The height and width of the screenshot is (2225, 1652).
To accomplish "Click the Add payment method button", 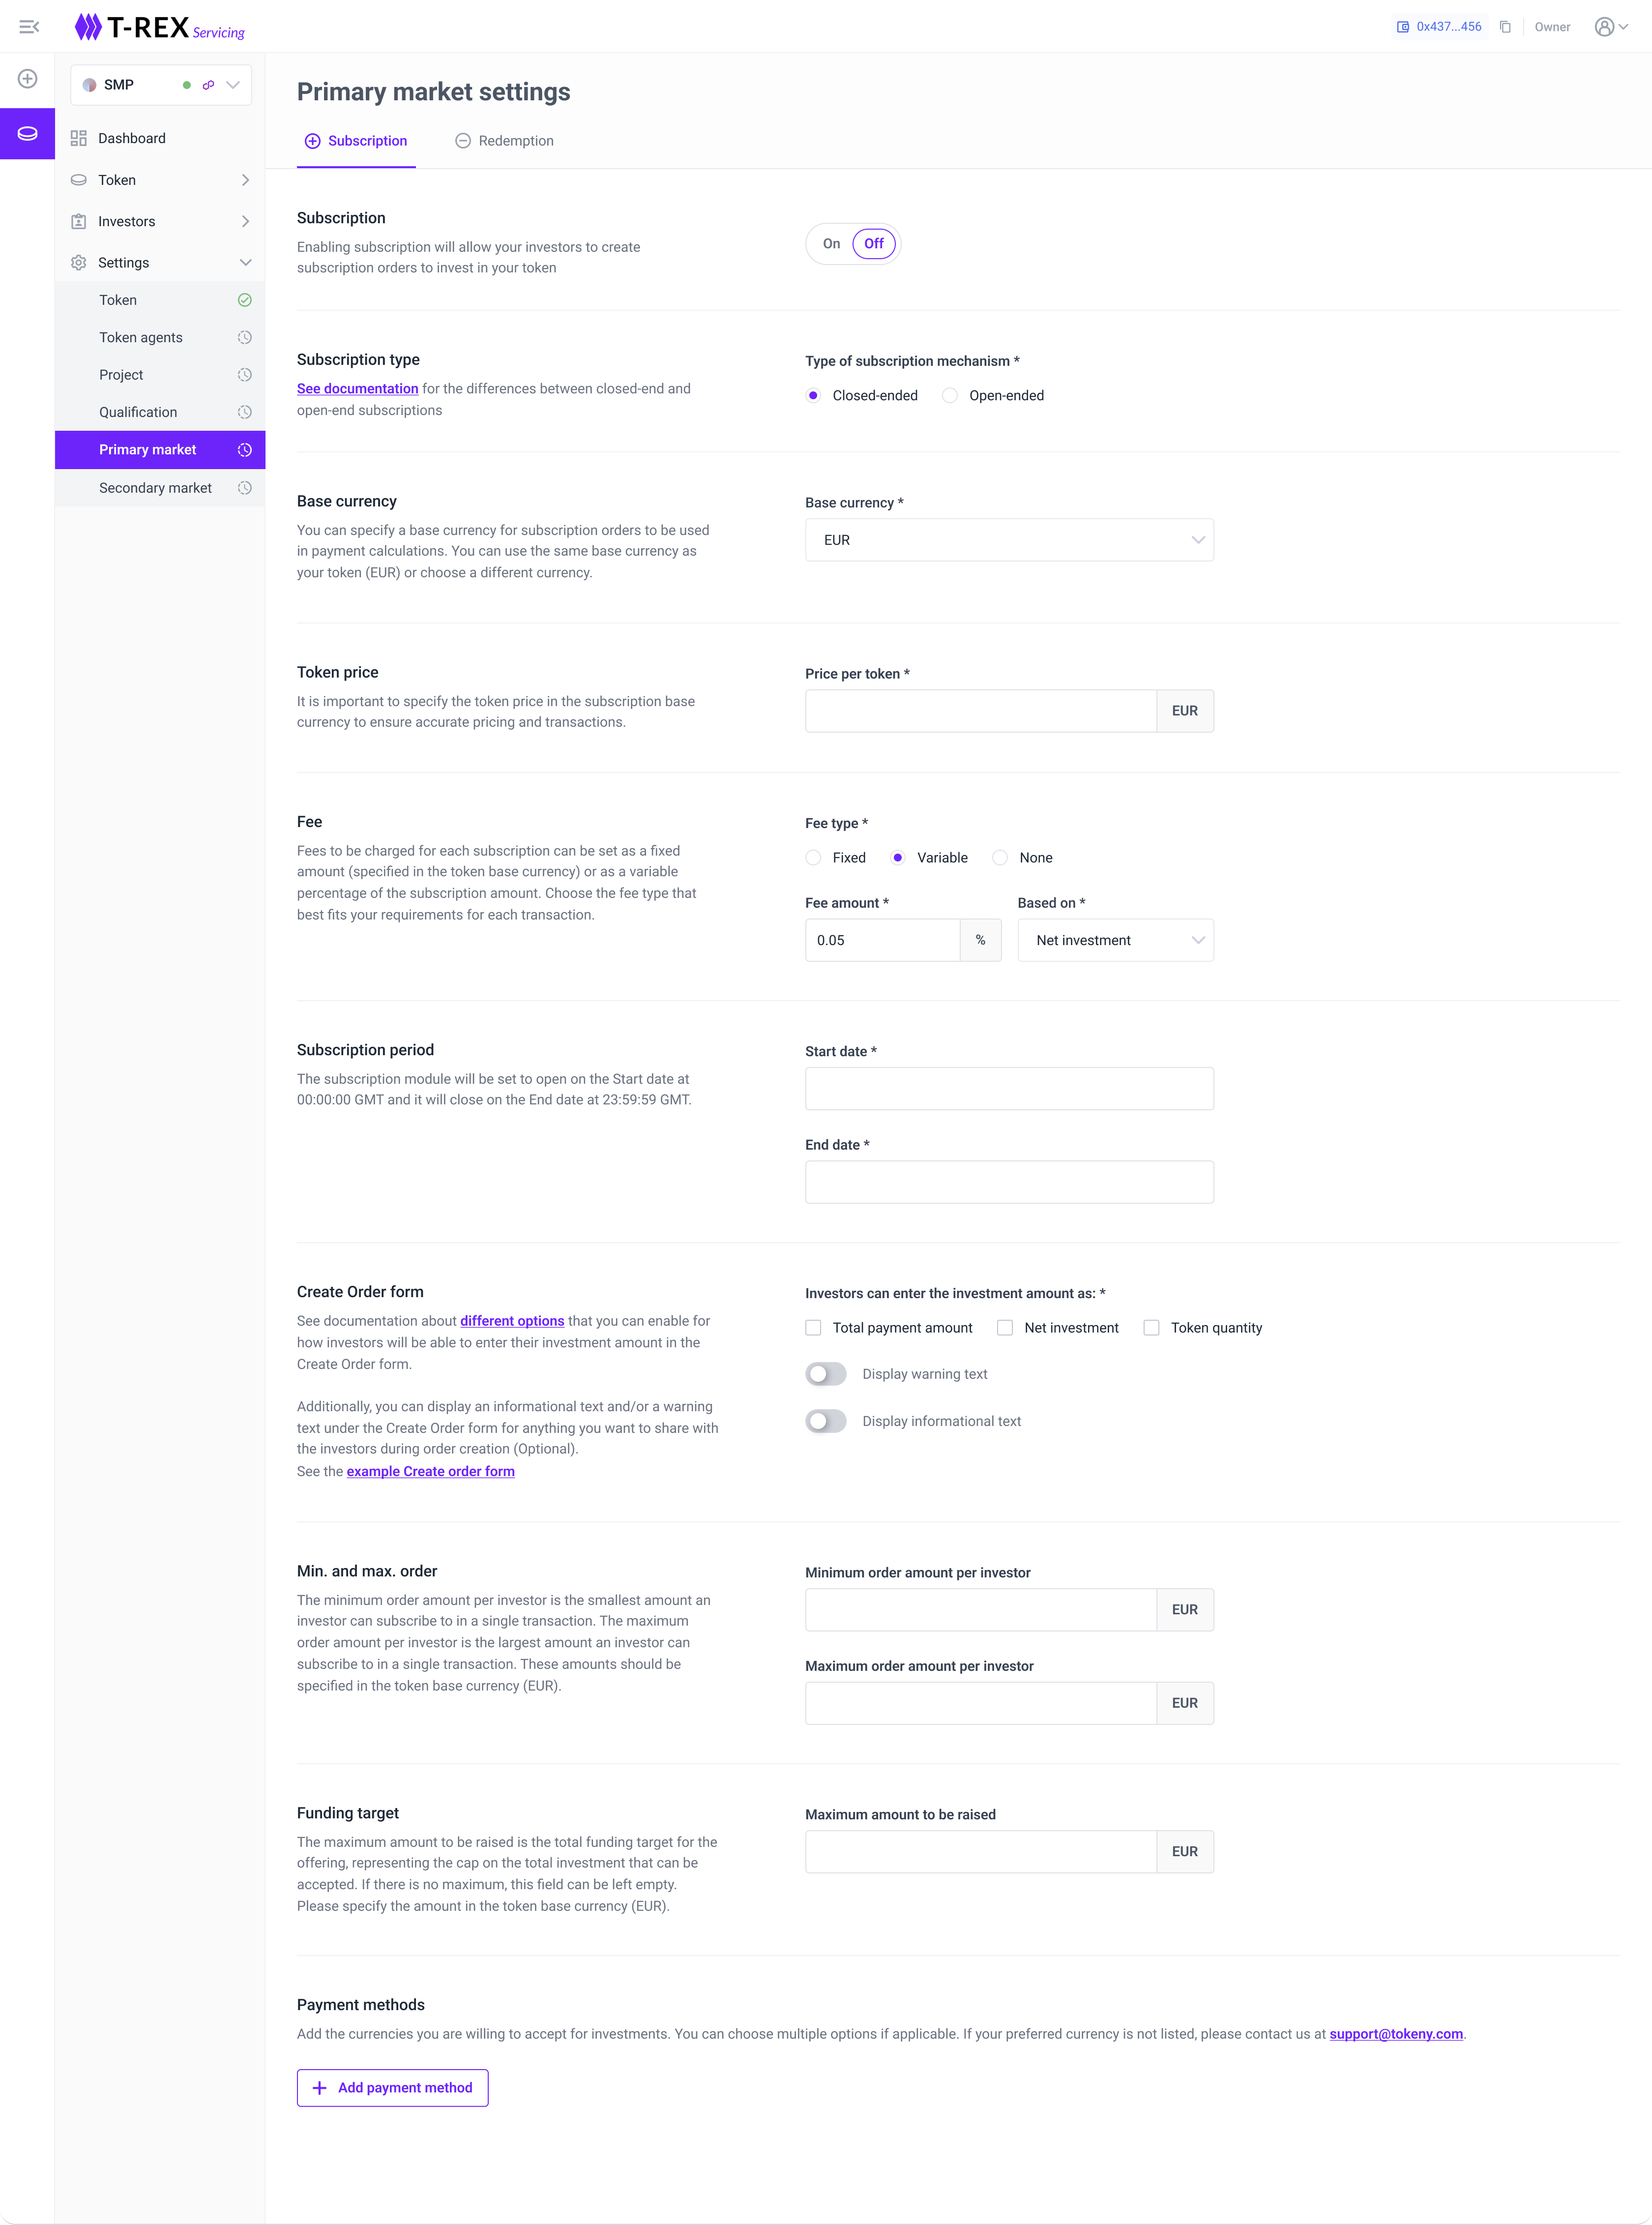I will click(392, 2088).
